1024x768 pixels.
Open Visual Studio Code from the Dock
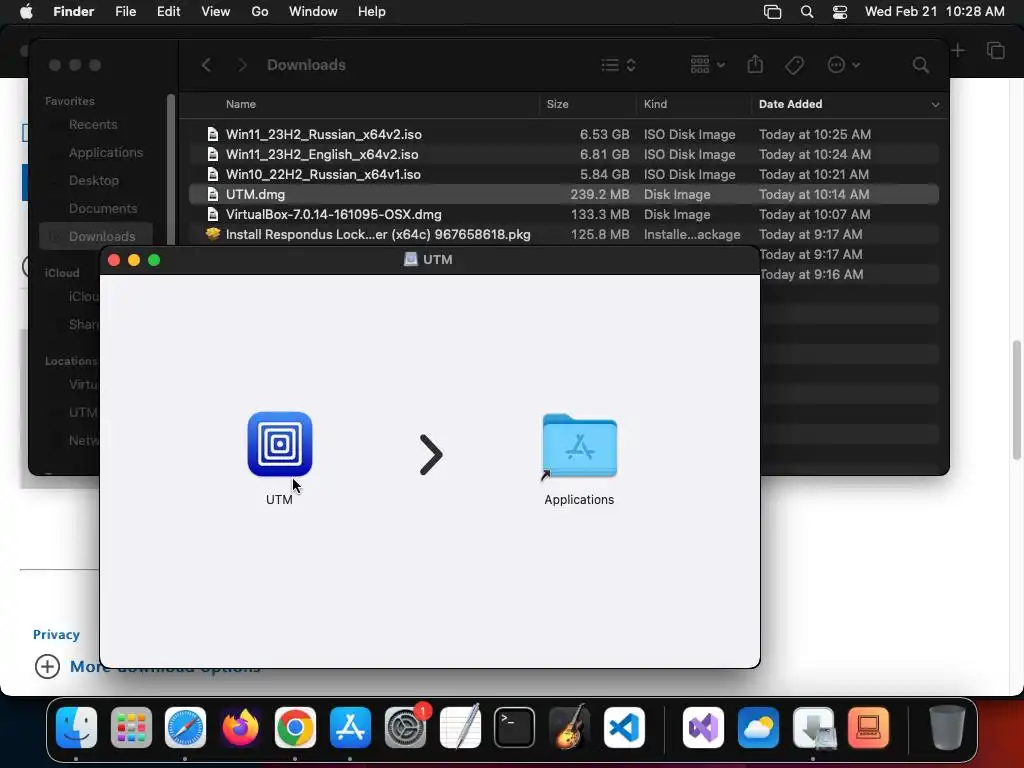(624, 728)
